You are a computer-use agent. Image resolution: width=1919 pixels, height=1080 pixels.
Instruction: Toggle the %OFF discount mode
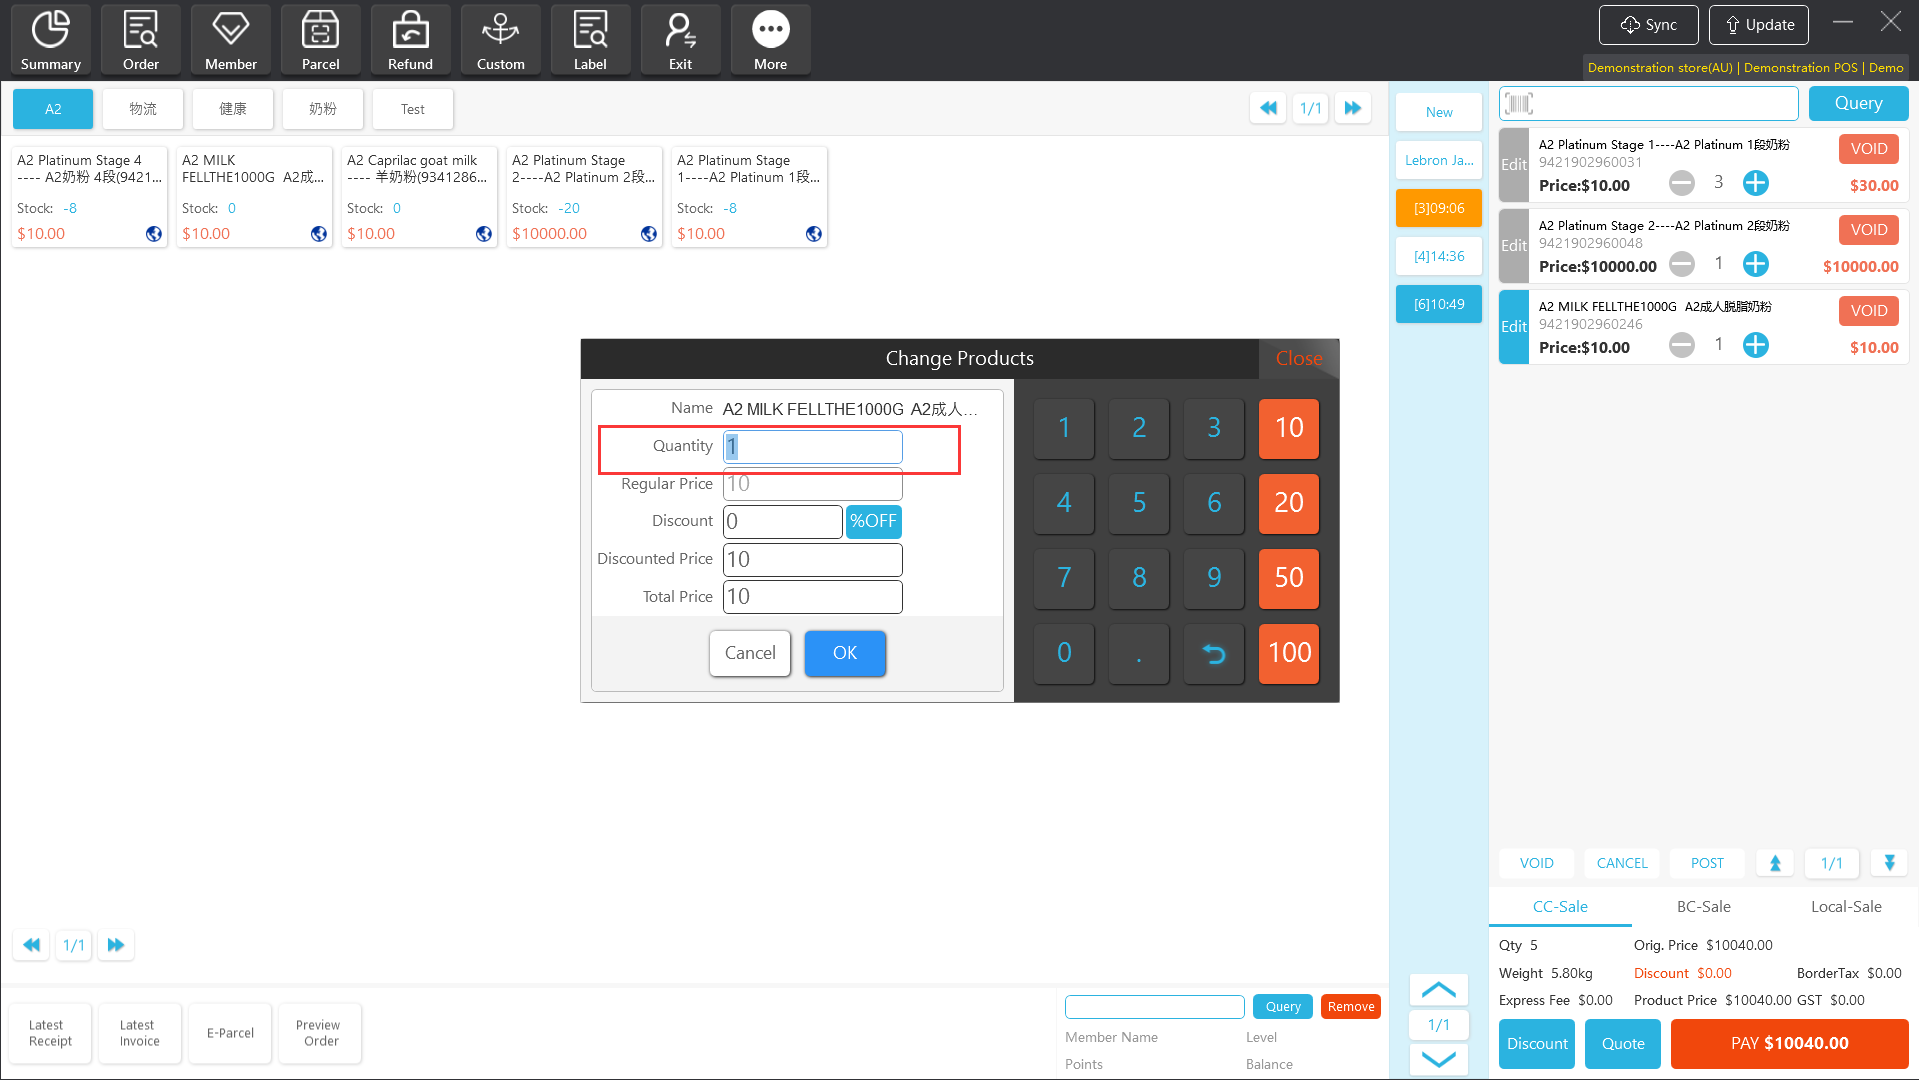pos(873,521)
